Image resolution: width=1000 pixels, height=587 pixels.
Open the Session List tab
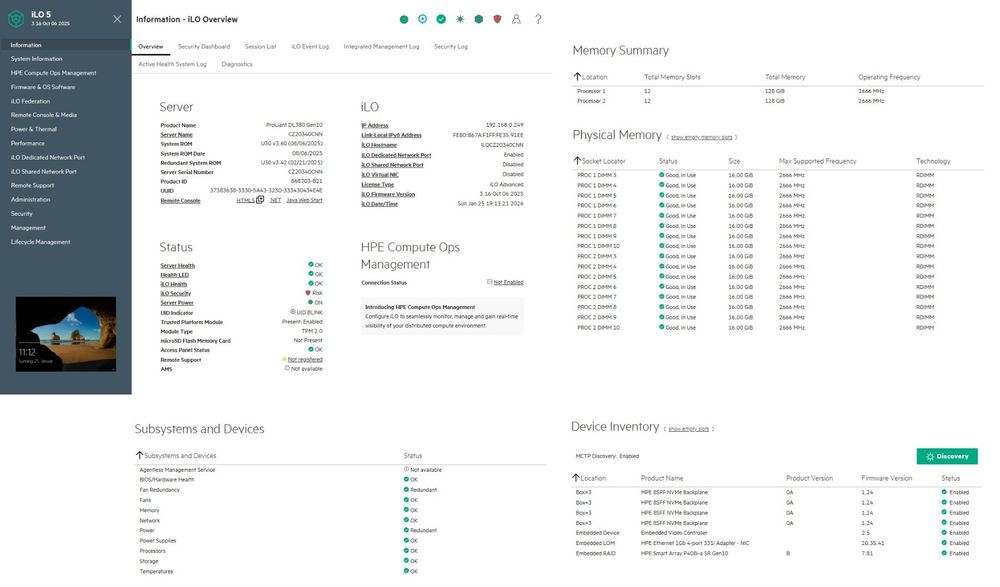(x=261, y=47)
